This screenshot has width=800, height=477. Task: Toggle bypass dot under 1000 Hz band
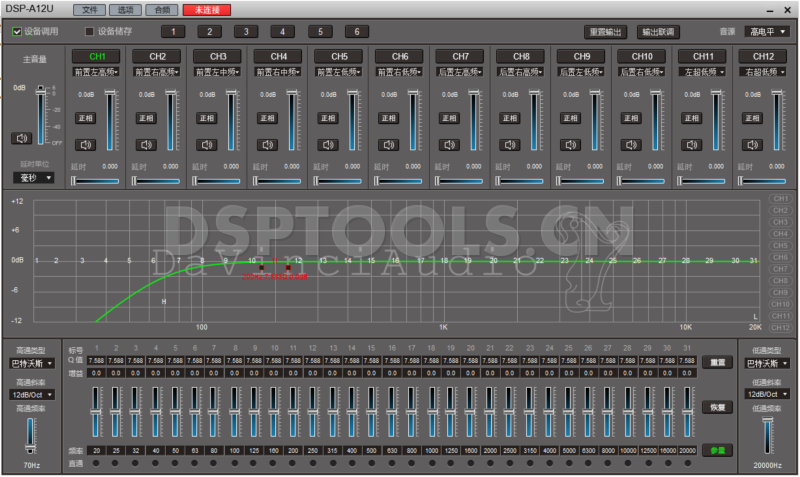(432, 463)
